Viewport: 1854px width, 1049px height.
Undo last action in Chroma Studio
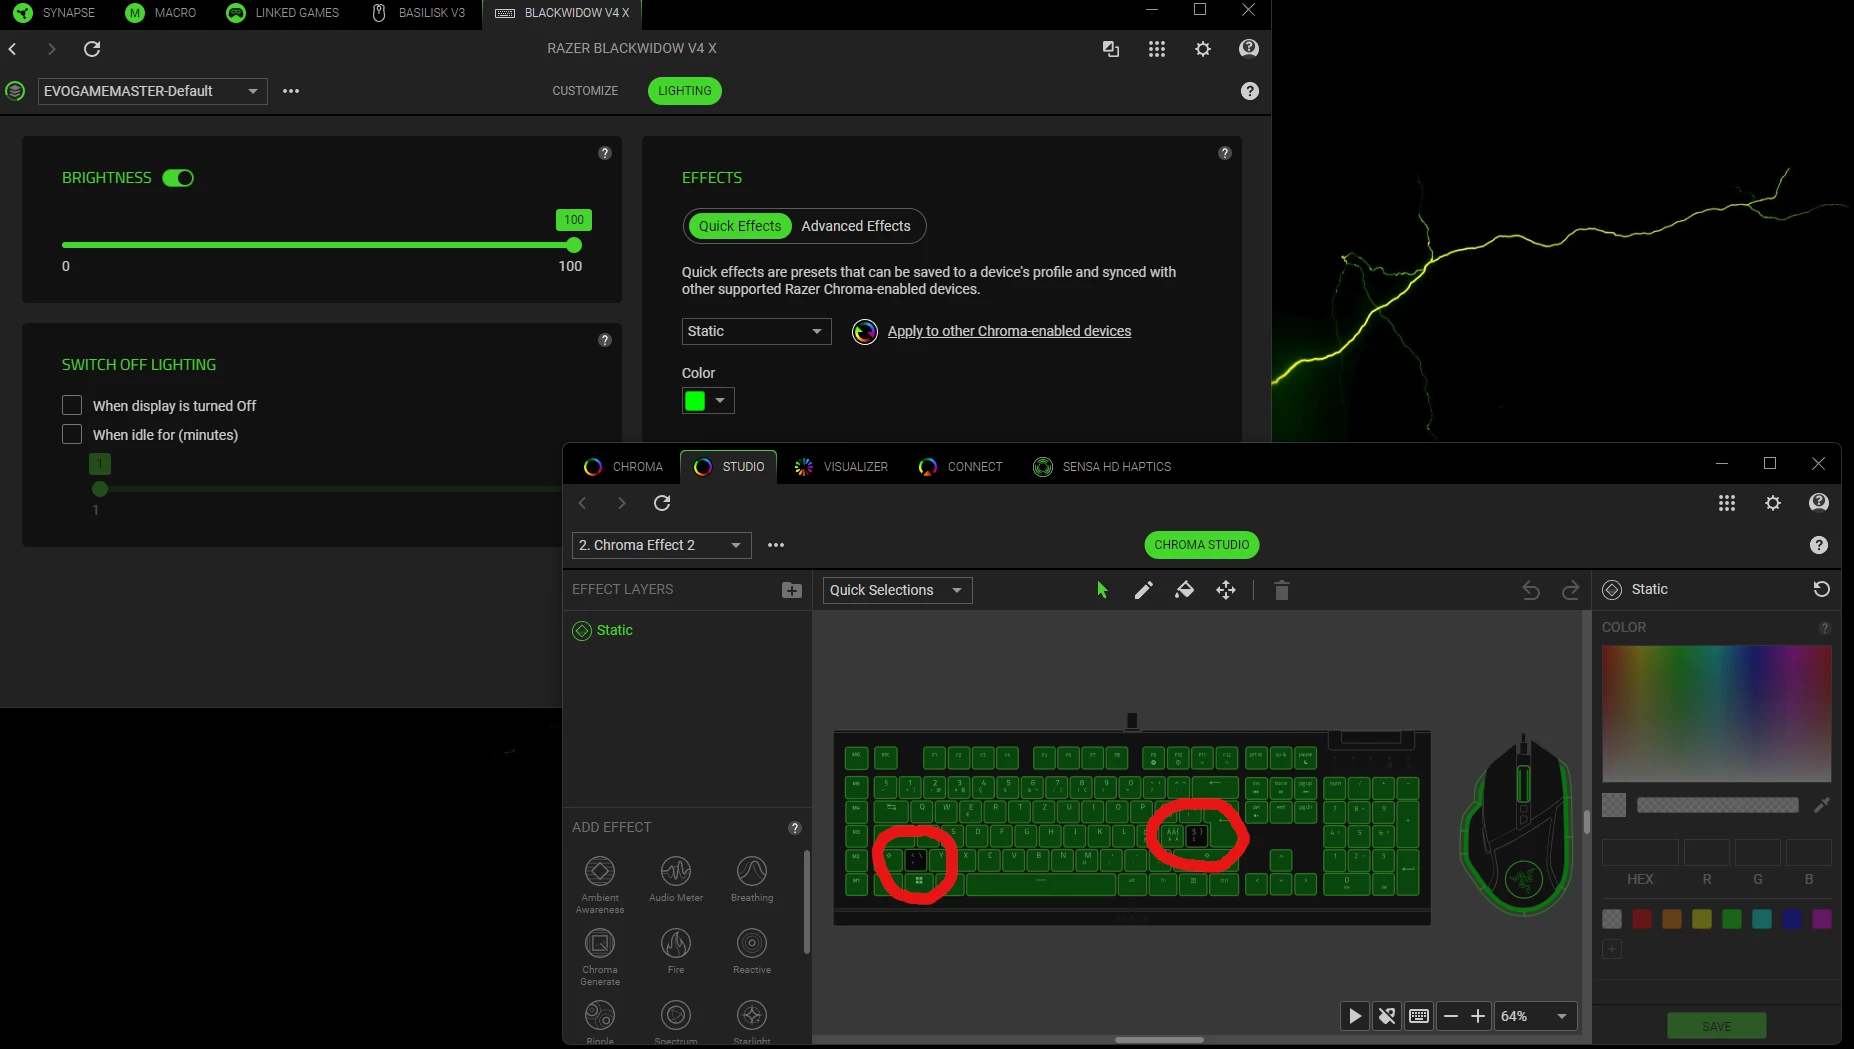pos(1530,590)
